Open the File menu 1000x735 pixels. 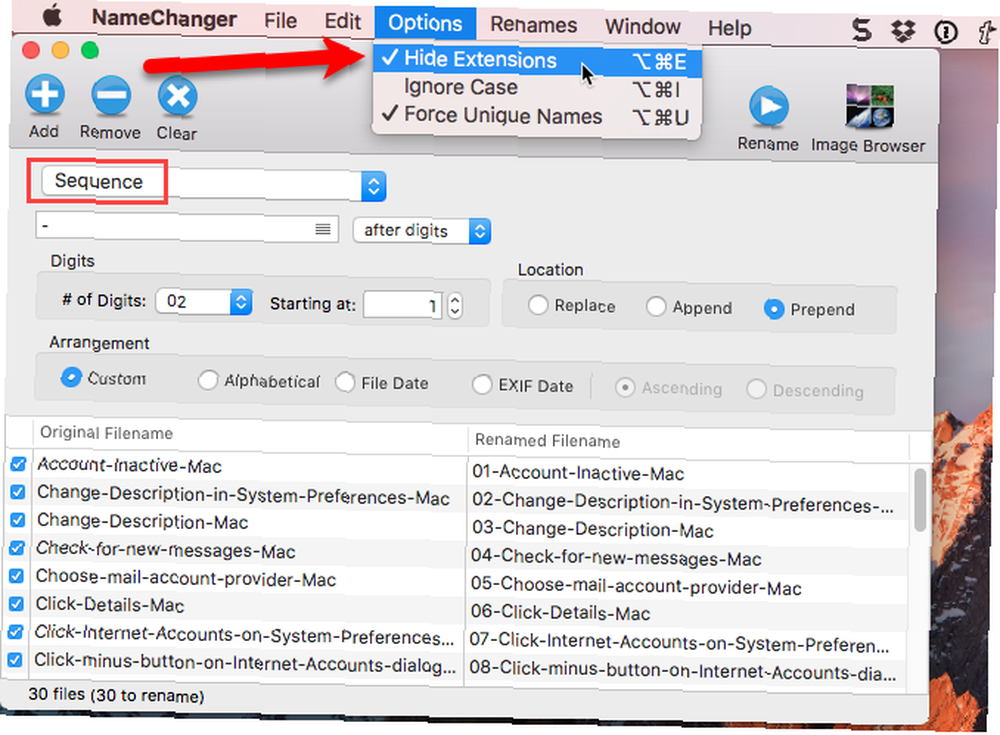click(281, 20)
